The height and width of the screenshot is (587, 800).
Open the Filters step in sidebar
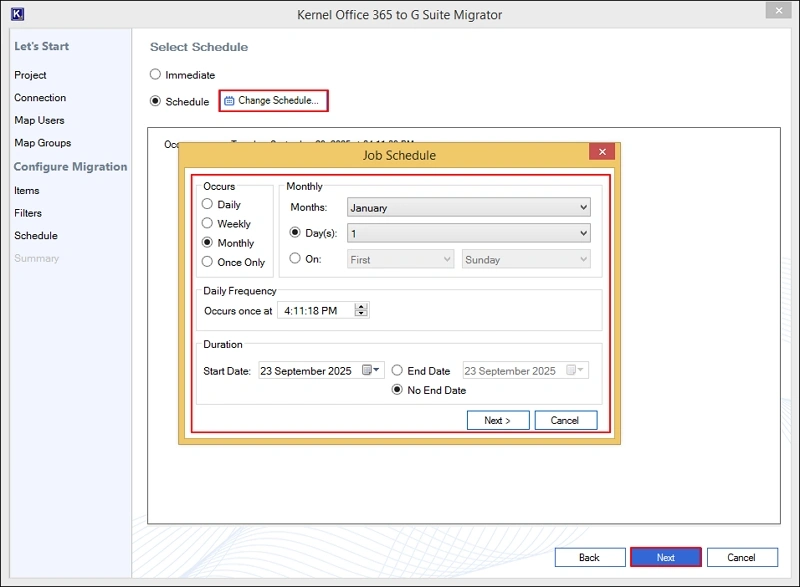(x=28, y=213)
